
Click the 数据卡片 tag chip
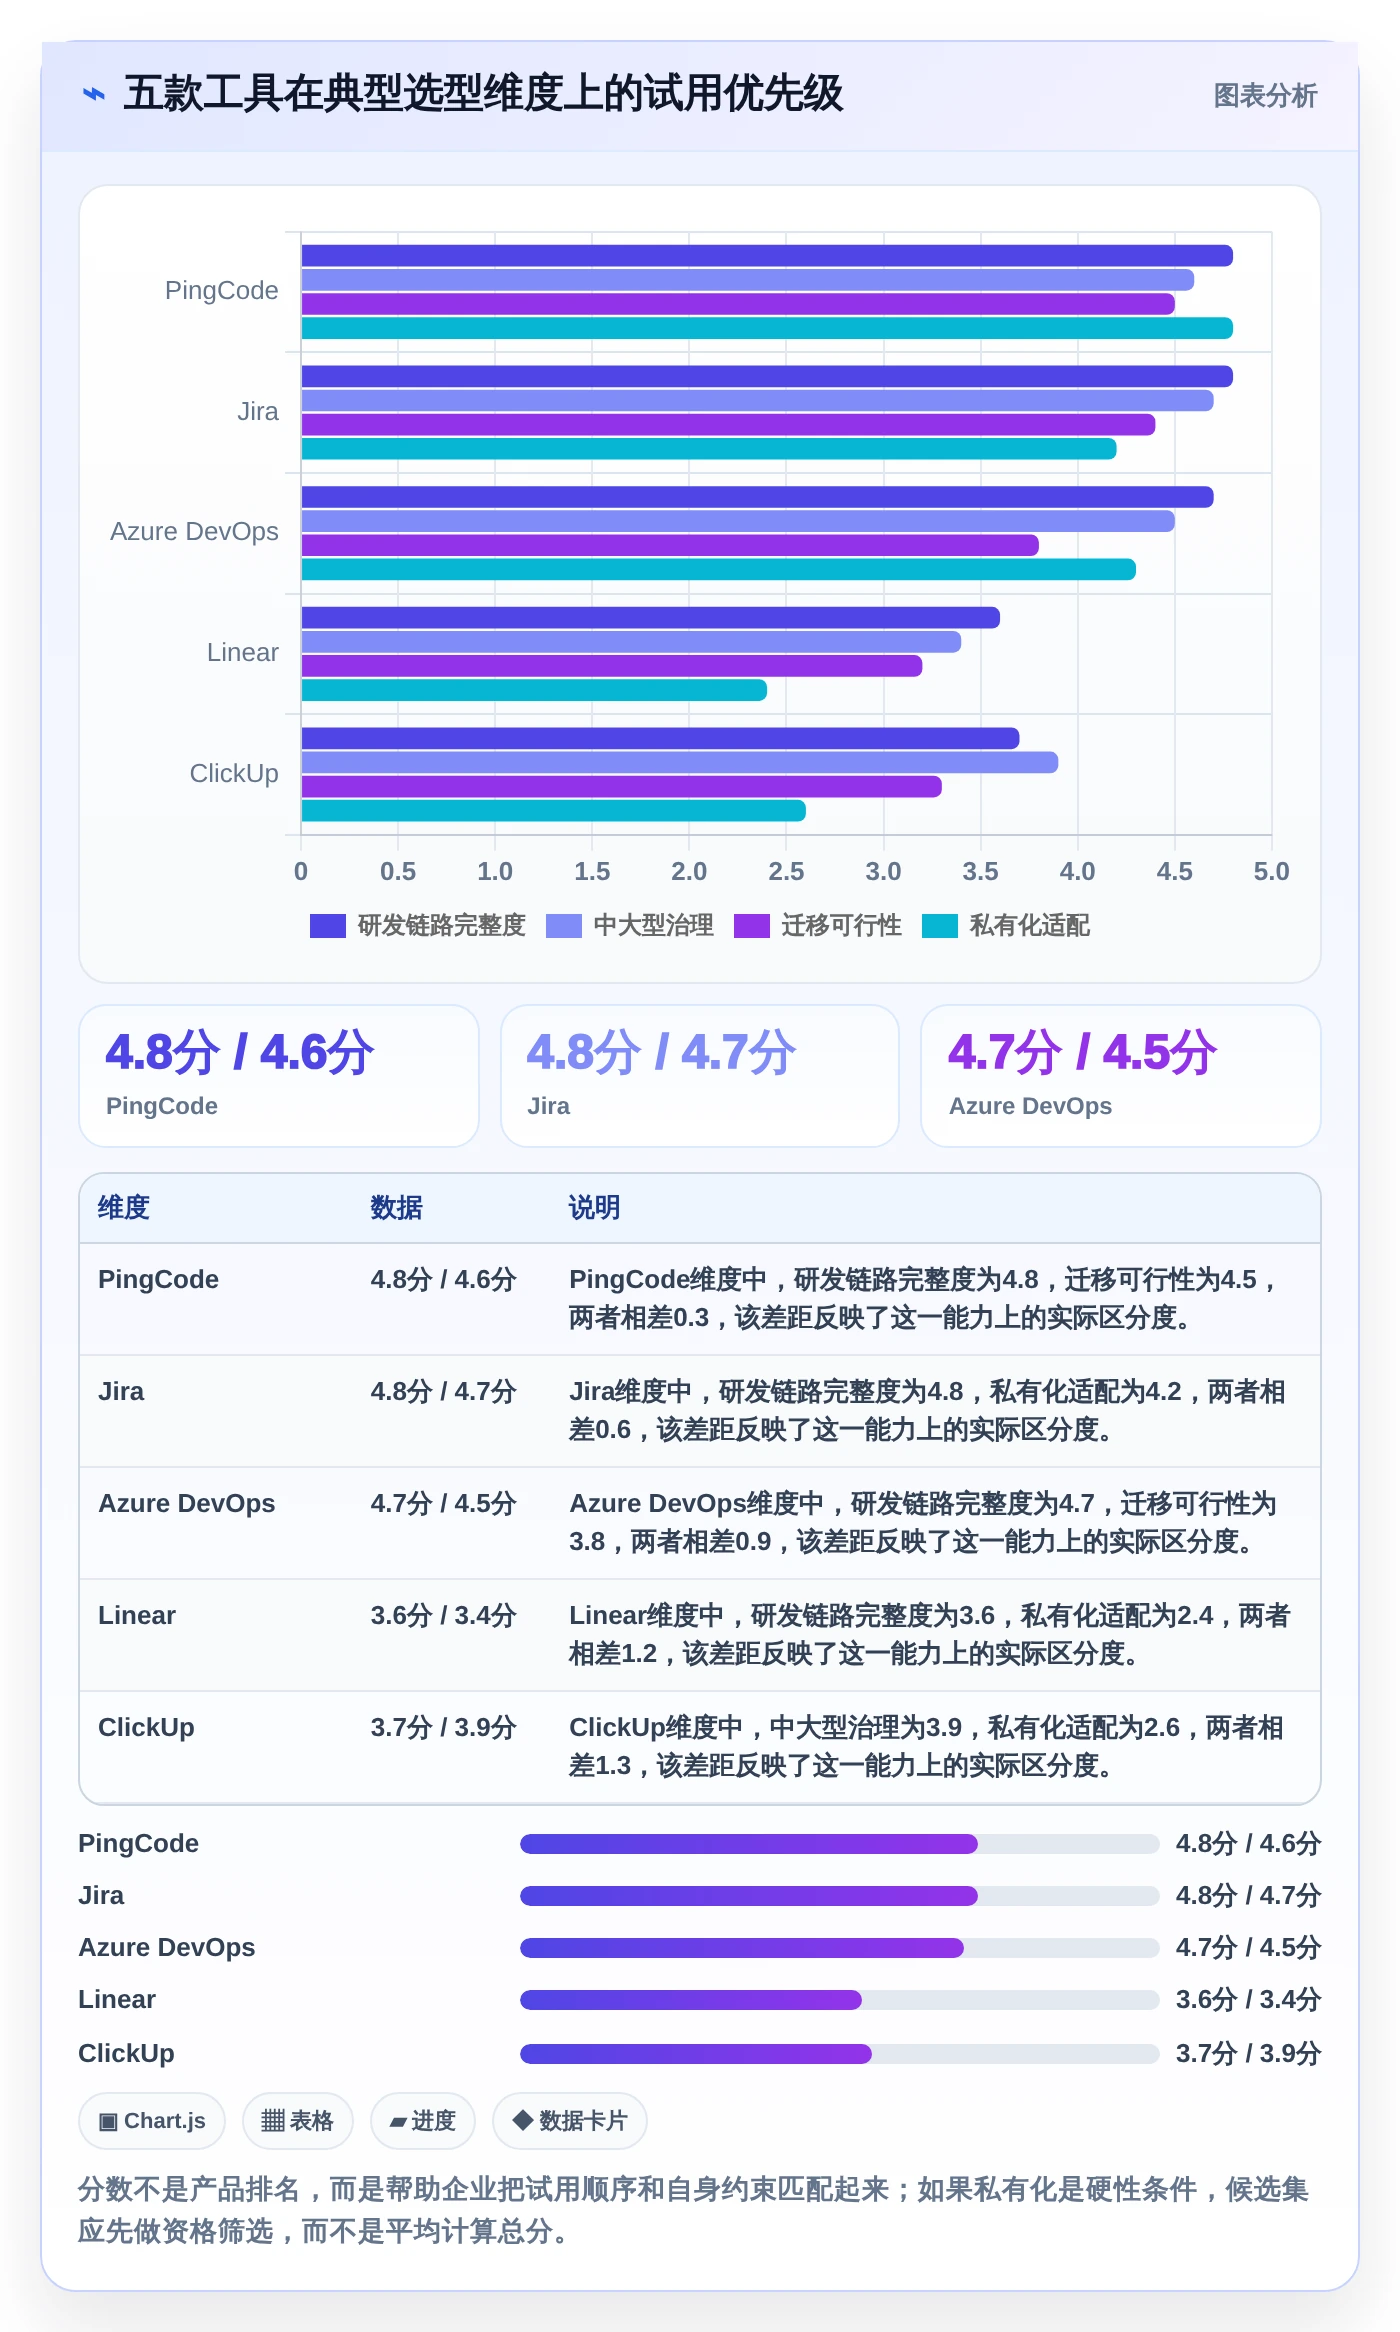(570, 2121)
